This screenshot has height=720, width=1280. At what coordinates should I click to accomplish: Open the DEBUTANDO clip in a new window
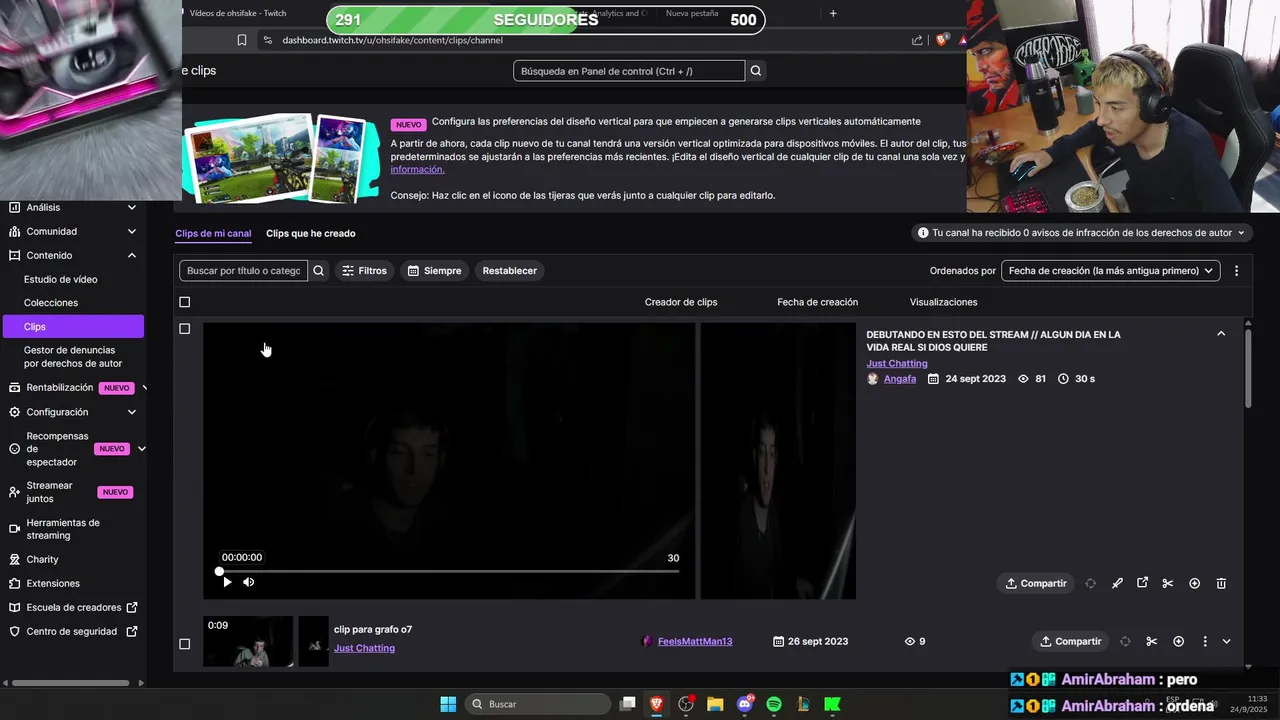(1142, 583)
